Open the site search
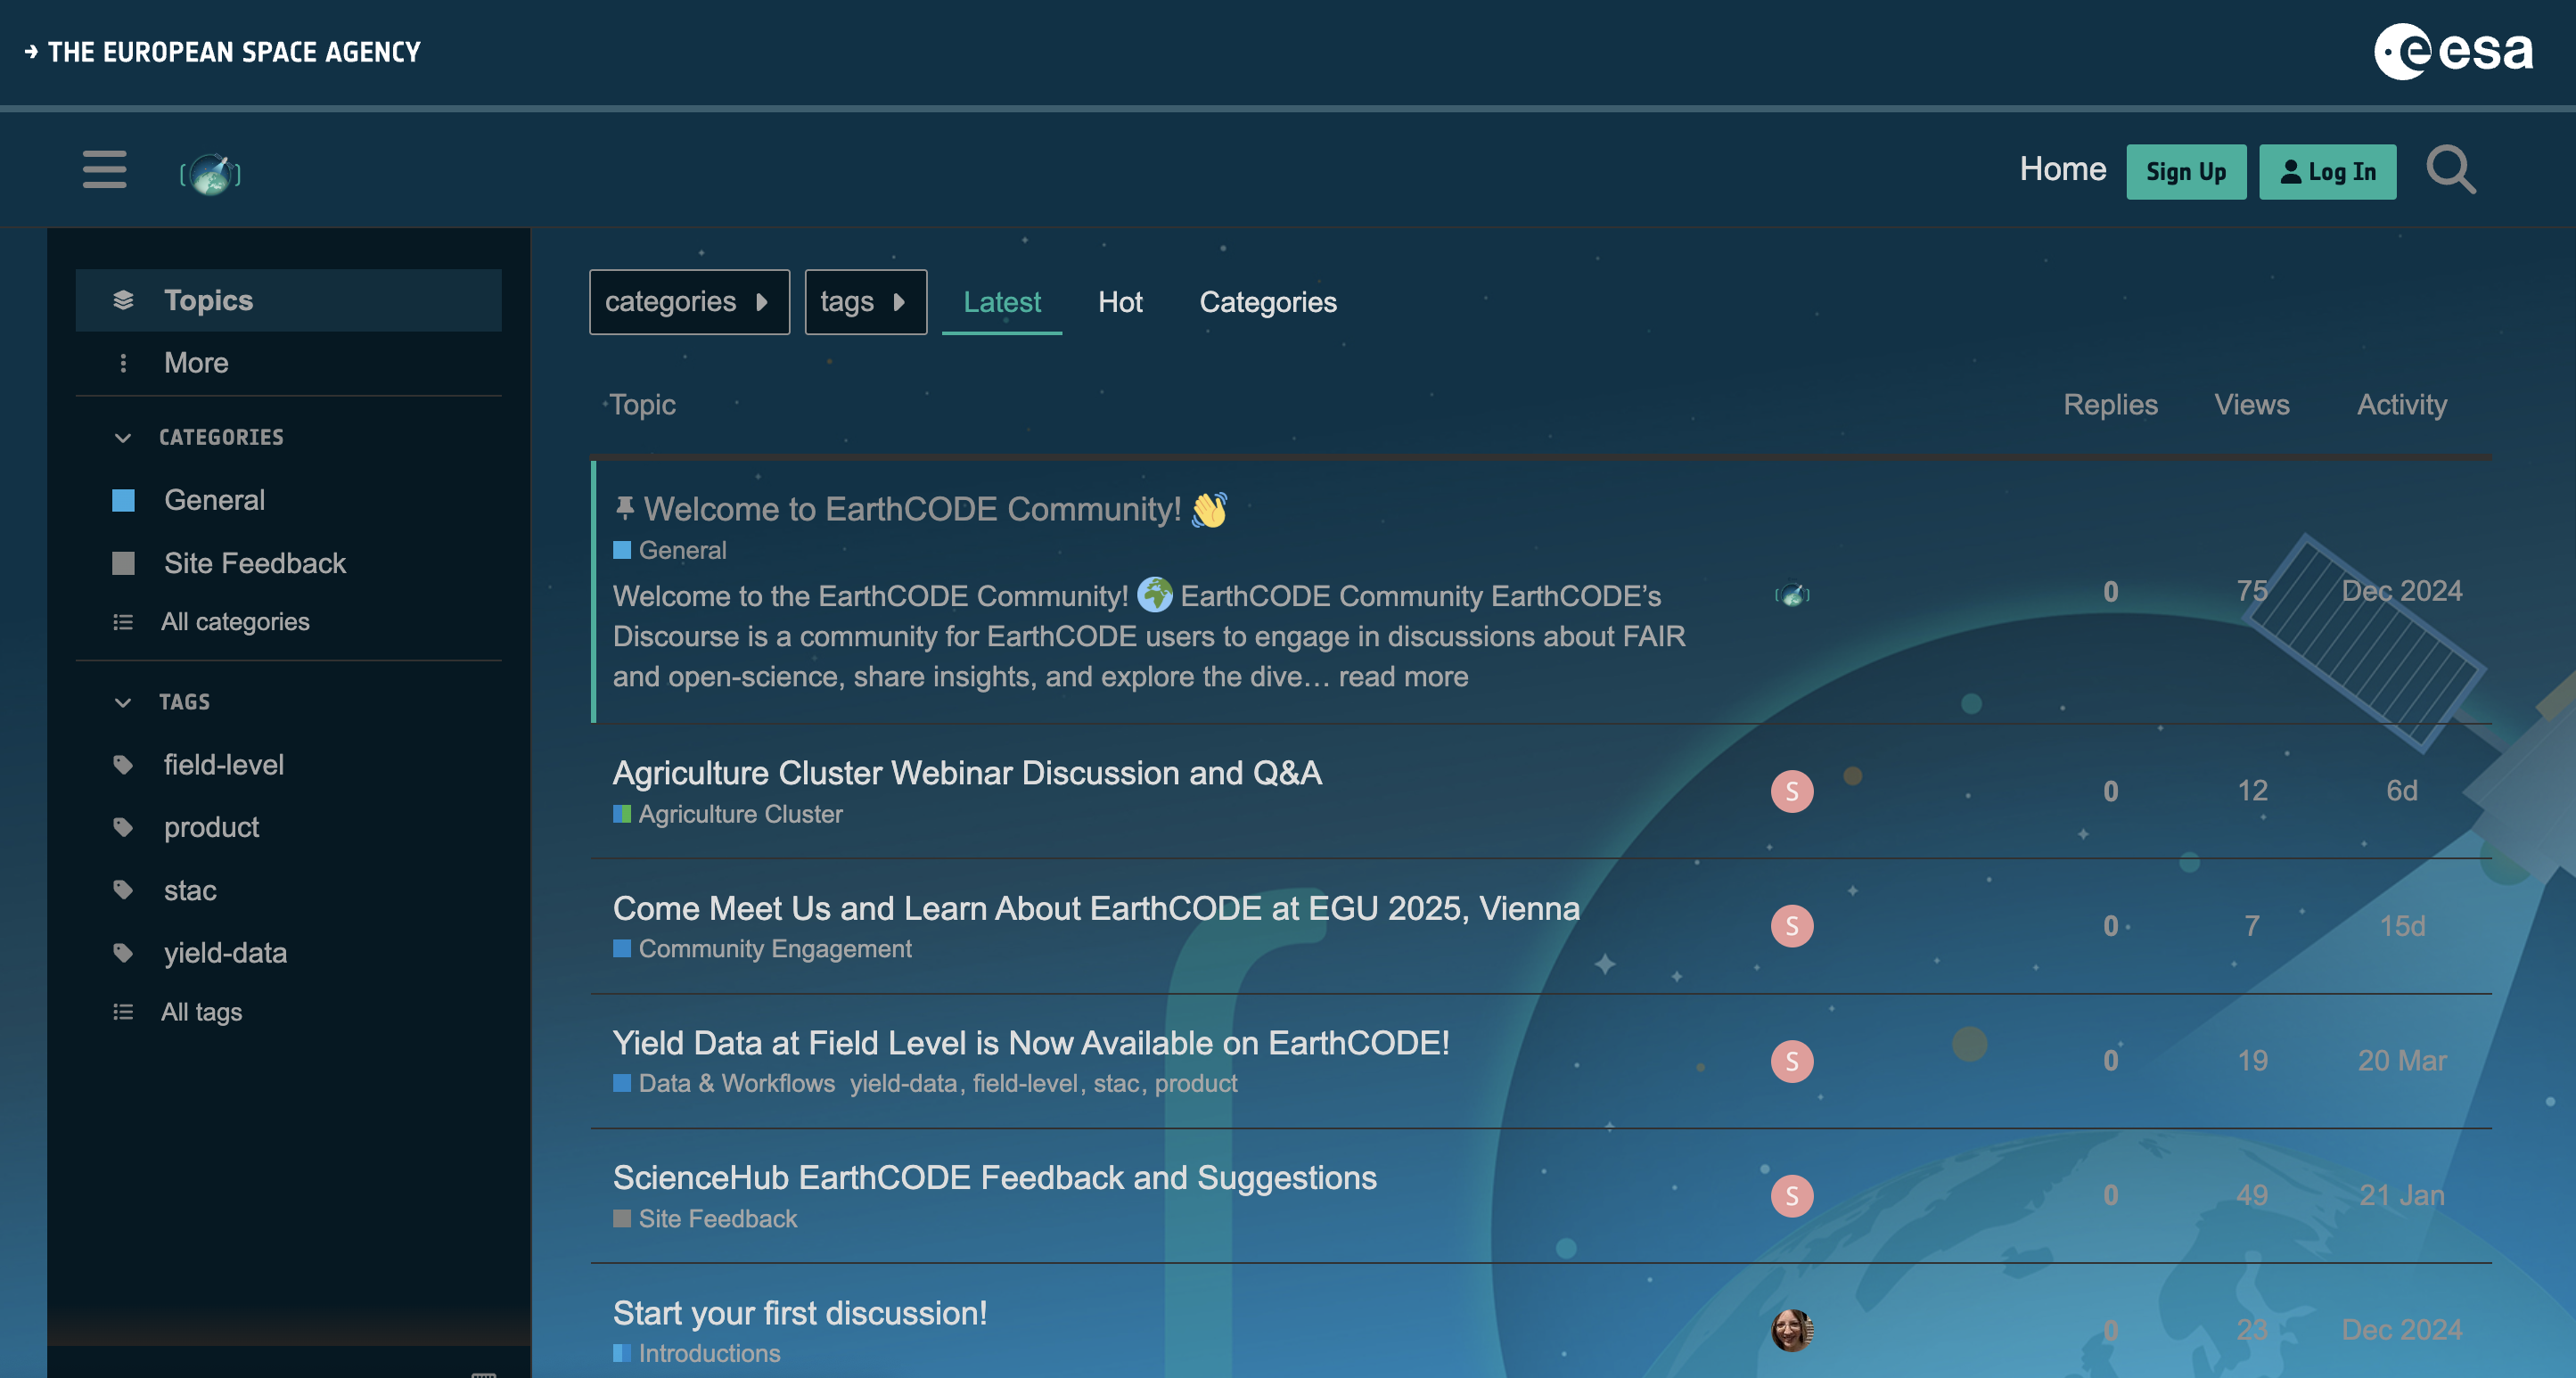The image size is (2576, 1378). tap(2450, 170)
